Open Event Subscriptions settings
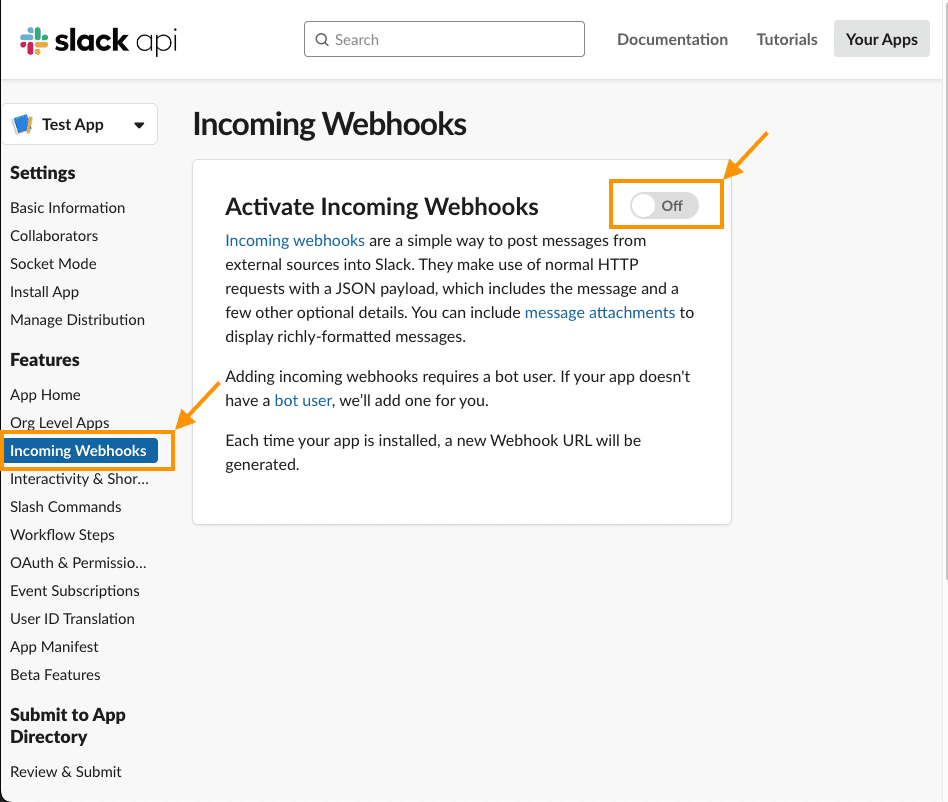The width and height of the screenshot is (948, 802). tap(75, 590)
